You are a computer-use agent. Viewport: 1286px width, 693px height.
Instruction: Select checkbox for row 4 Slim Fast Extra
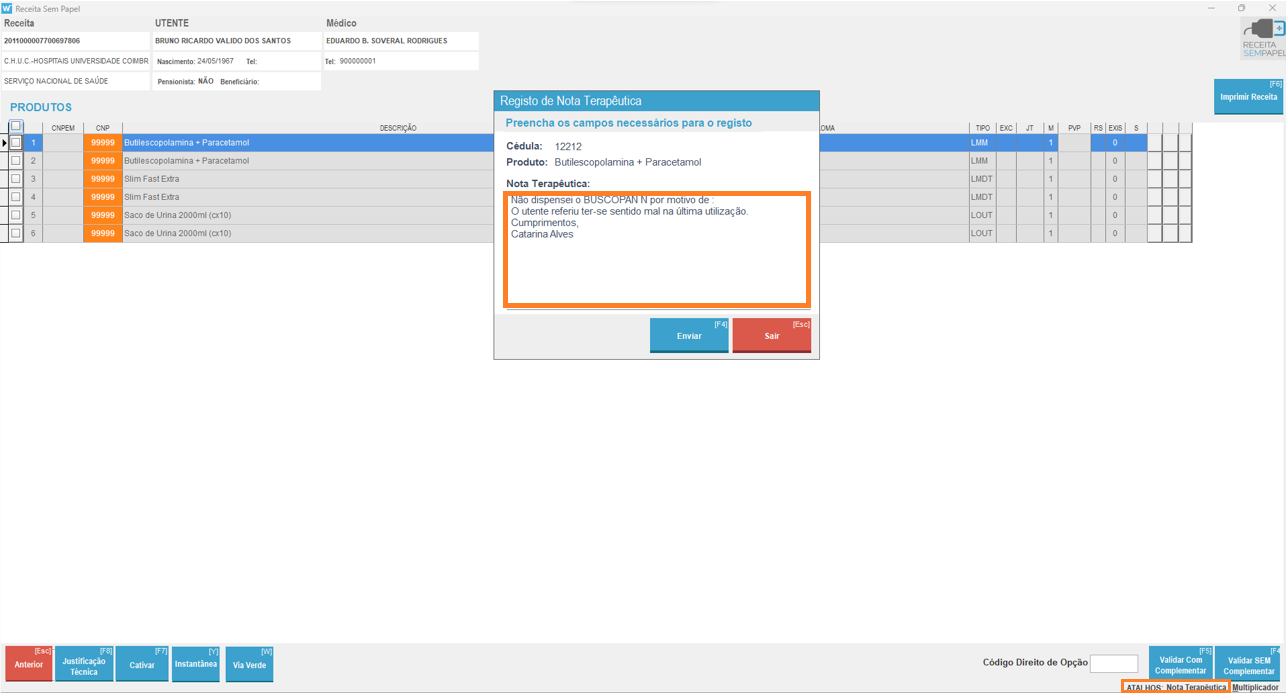click(15, 197)
